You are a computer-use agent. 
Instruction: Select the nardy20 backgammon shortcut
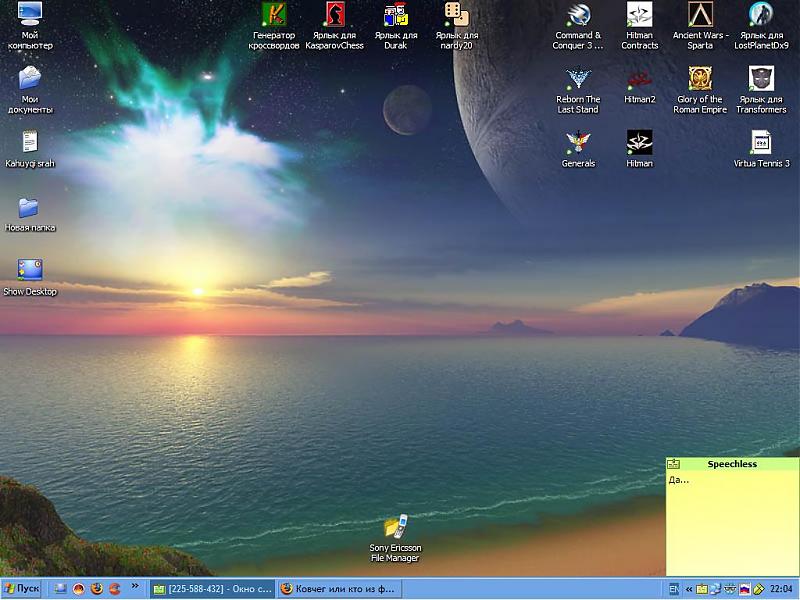[x=456, y=15]
